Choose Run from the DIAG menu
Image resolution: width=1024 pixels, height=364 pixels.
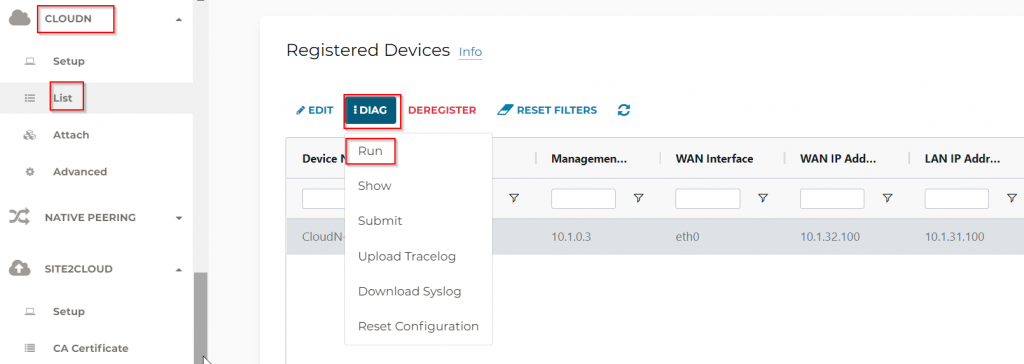pos(370,151)
